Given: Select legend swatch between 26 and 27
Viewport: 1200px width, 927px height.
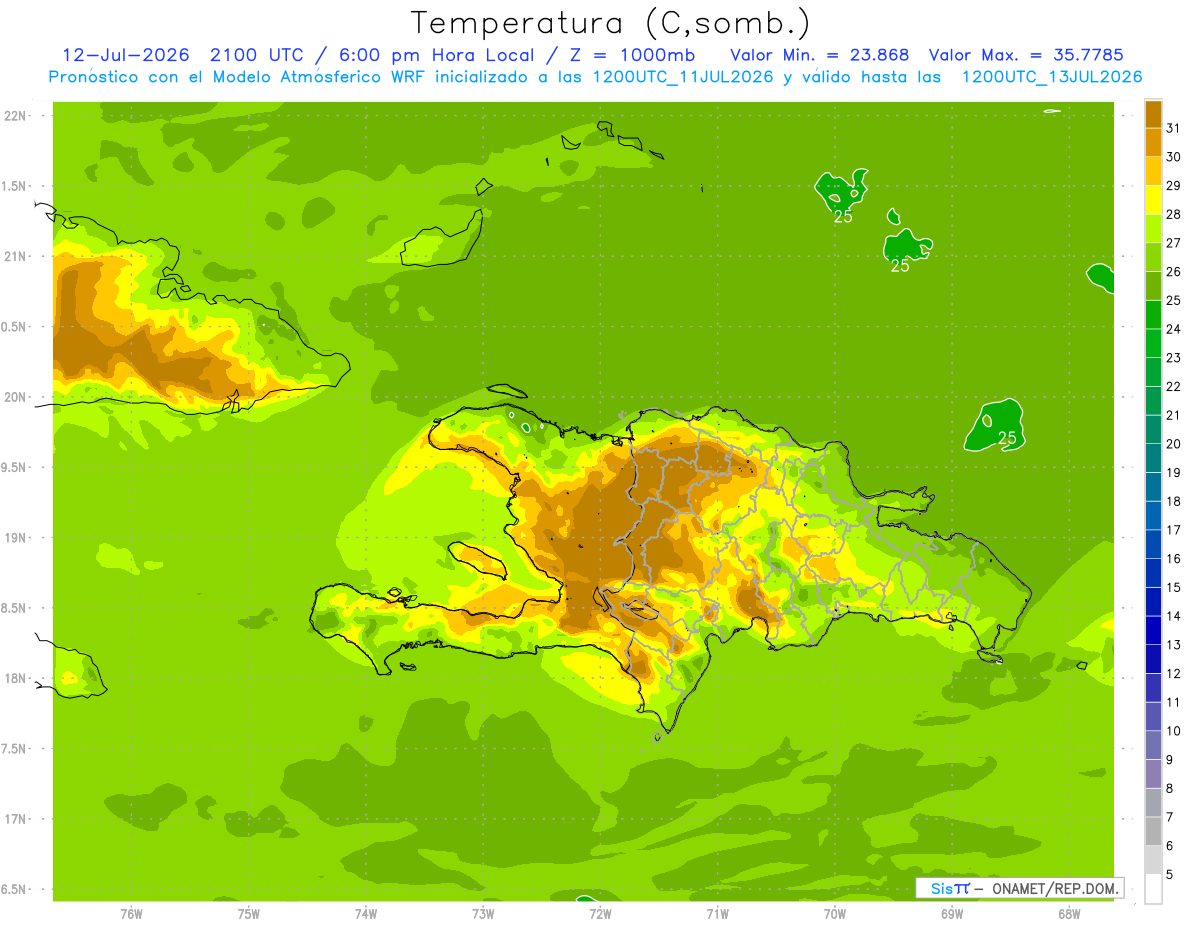Looking at the screenshot, I should point(1153,257).
